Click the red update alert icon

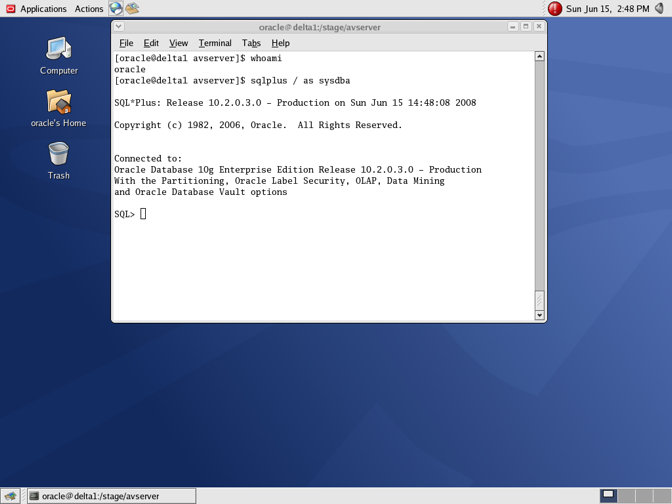[555, 8]
